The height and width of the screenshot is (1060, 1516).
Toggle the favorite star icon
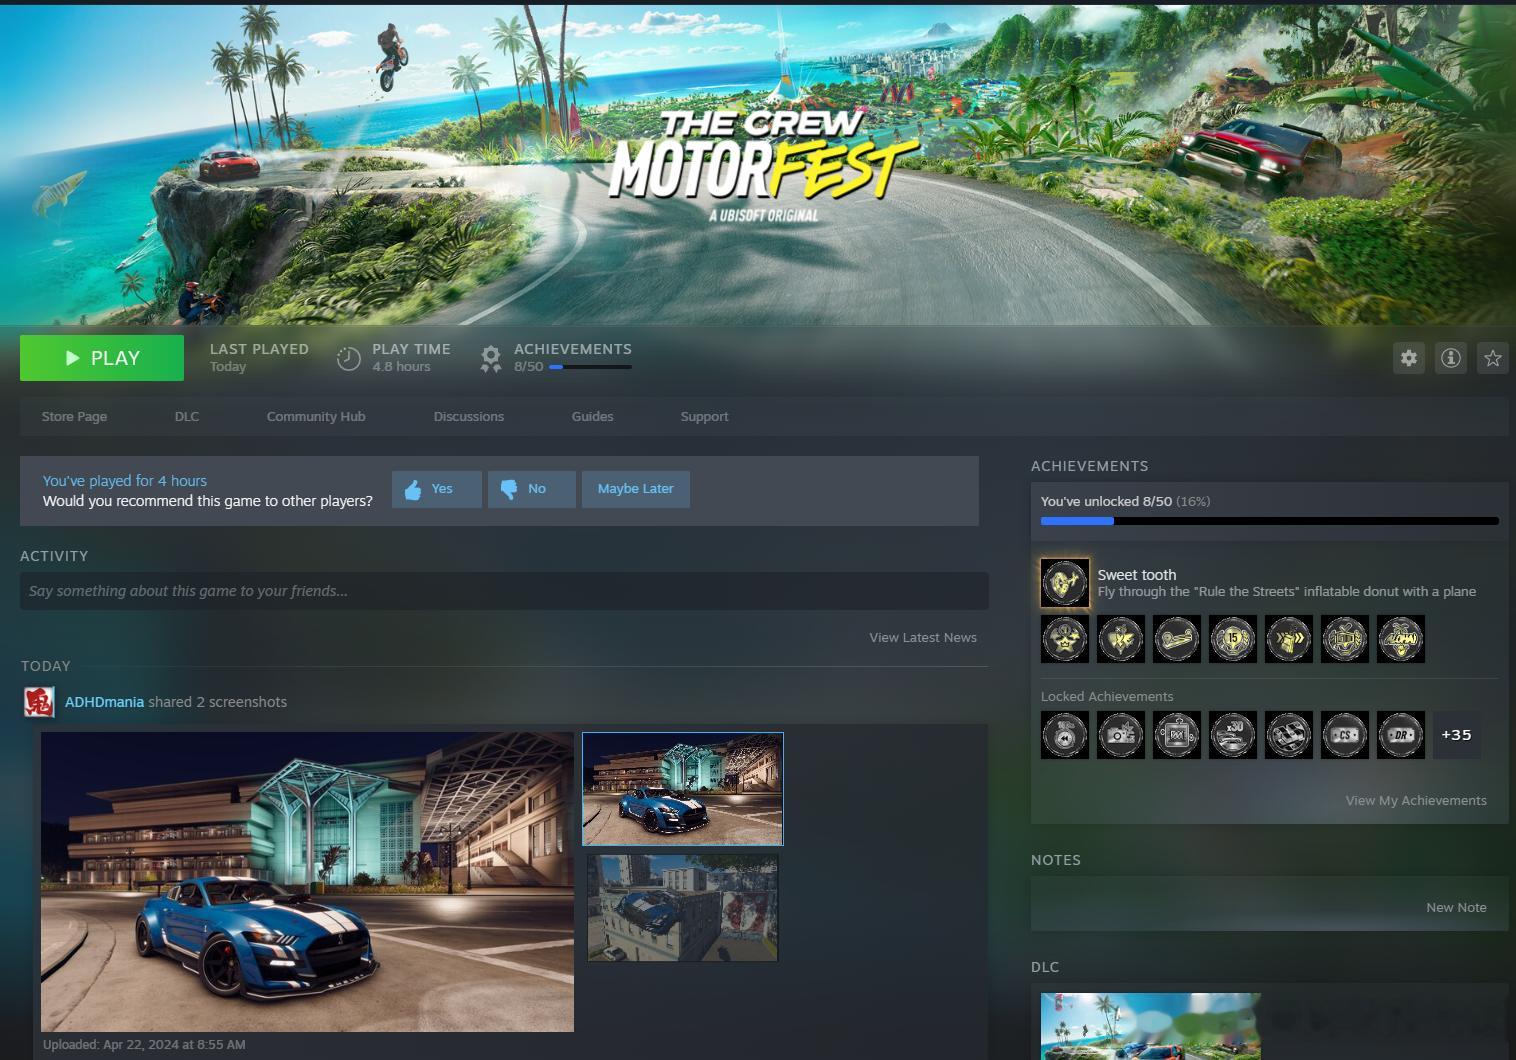click(1493, 358)
